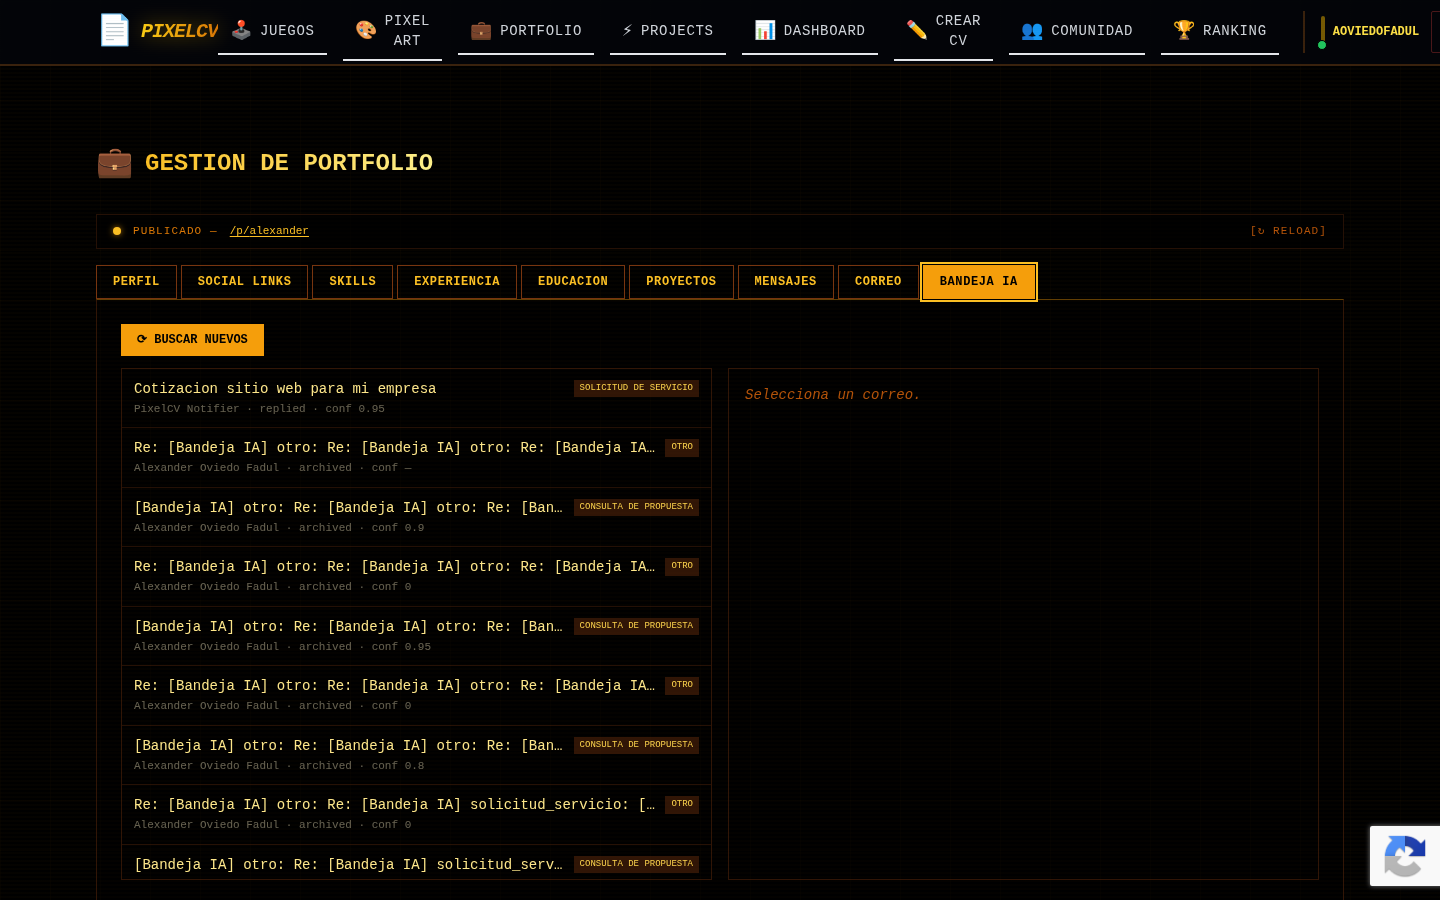The image size is (1440, 900).
Task: Switch to the Mensajes tab
Action: tap(785, 282)
